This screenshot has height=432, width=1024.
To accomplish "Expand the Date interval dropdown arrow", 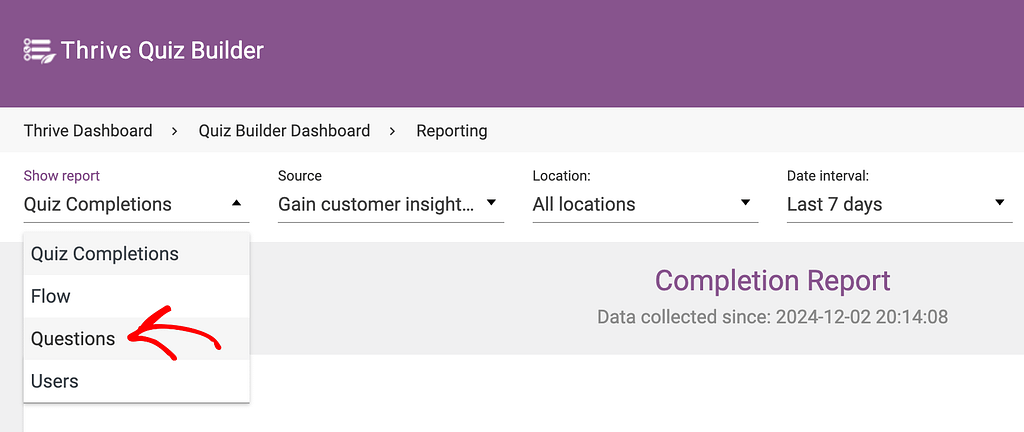I will (999, 203).
